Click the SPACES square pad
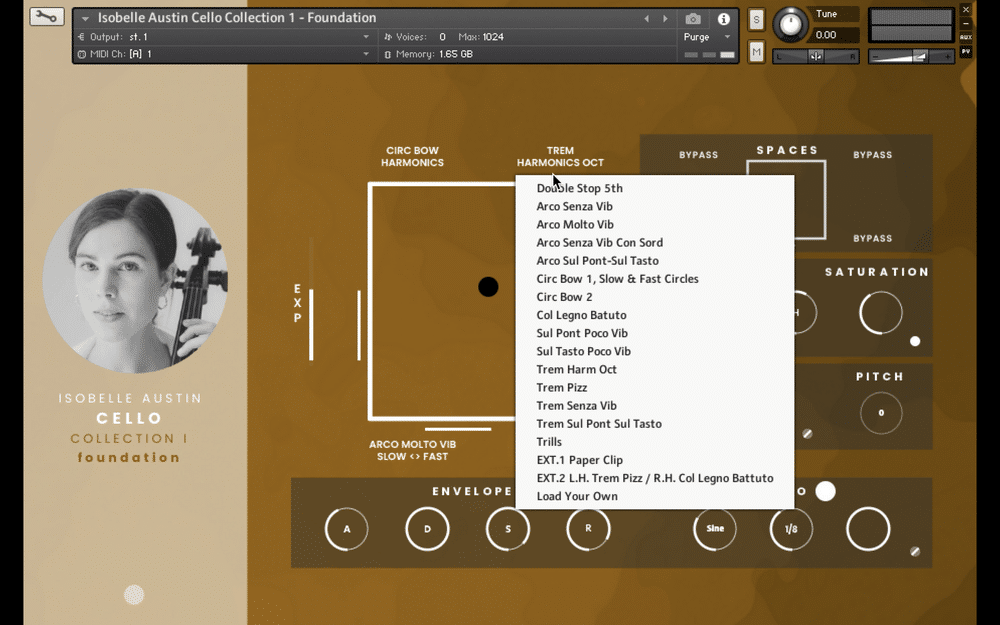Image resolution: width=1000 pixels, height=625 pixels. point(786,200)
